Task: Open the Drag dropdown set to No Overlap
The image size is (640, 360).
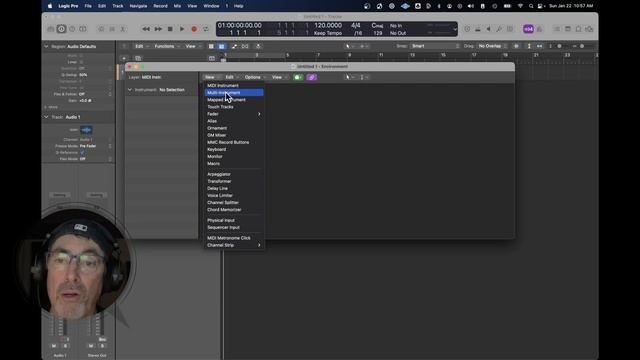Action: click(492, 46)
